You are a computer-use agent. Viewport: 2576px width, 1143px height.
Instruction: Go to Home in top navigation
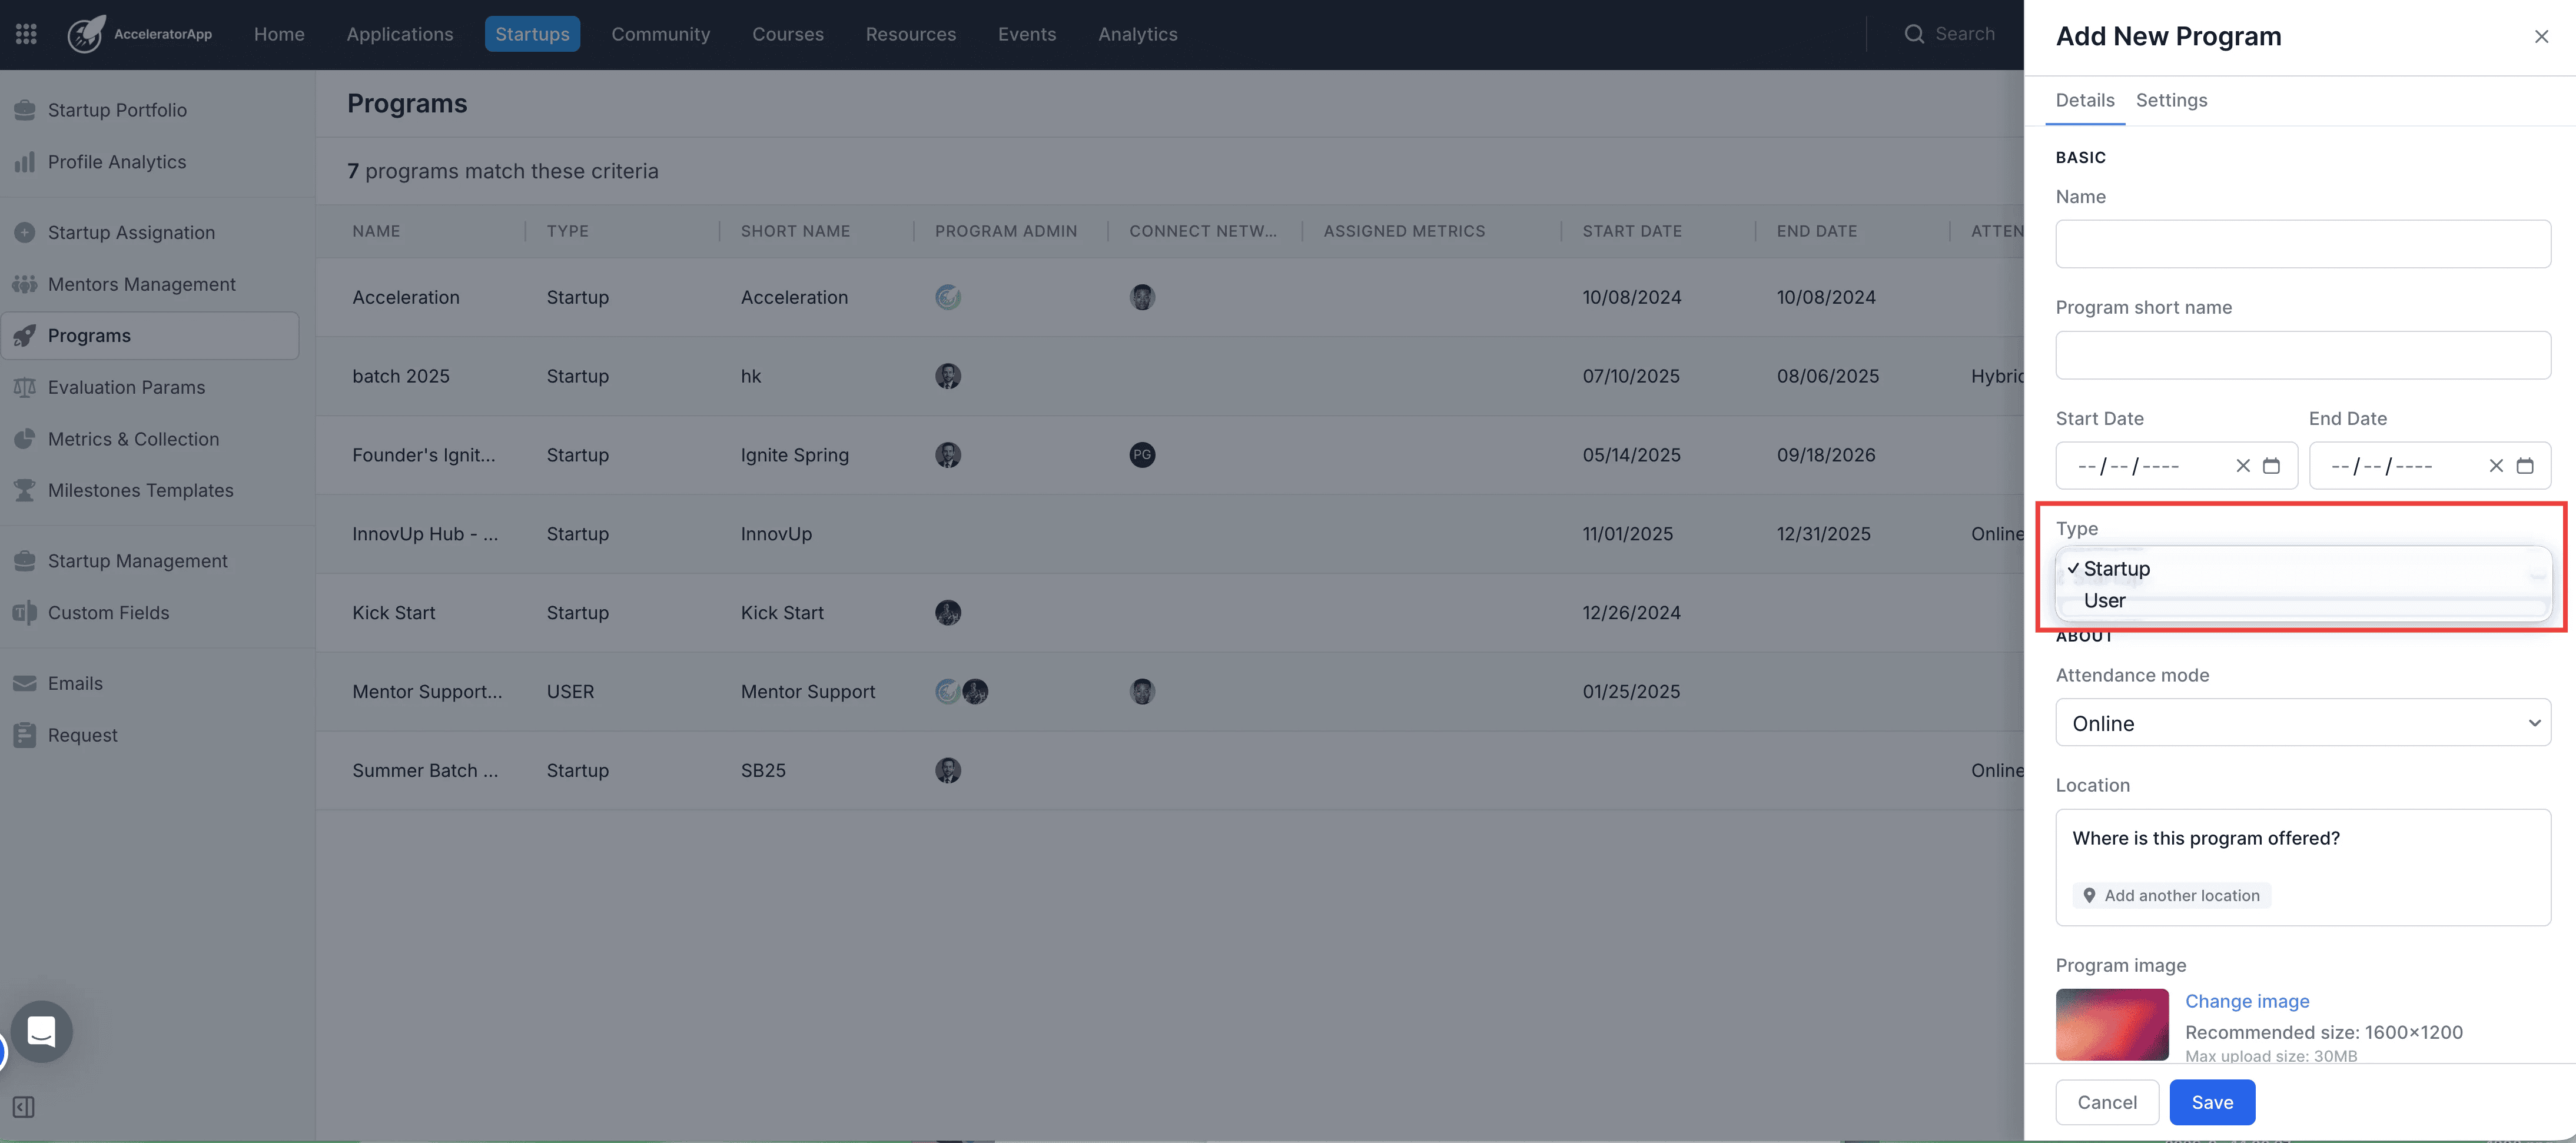click(279, 34)
